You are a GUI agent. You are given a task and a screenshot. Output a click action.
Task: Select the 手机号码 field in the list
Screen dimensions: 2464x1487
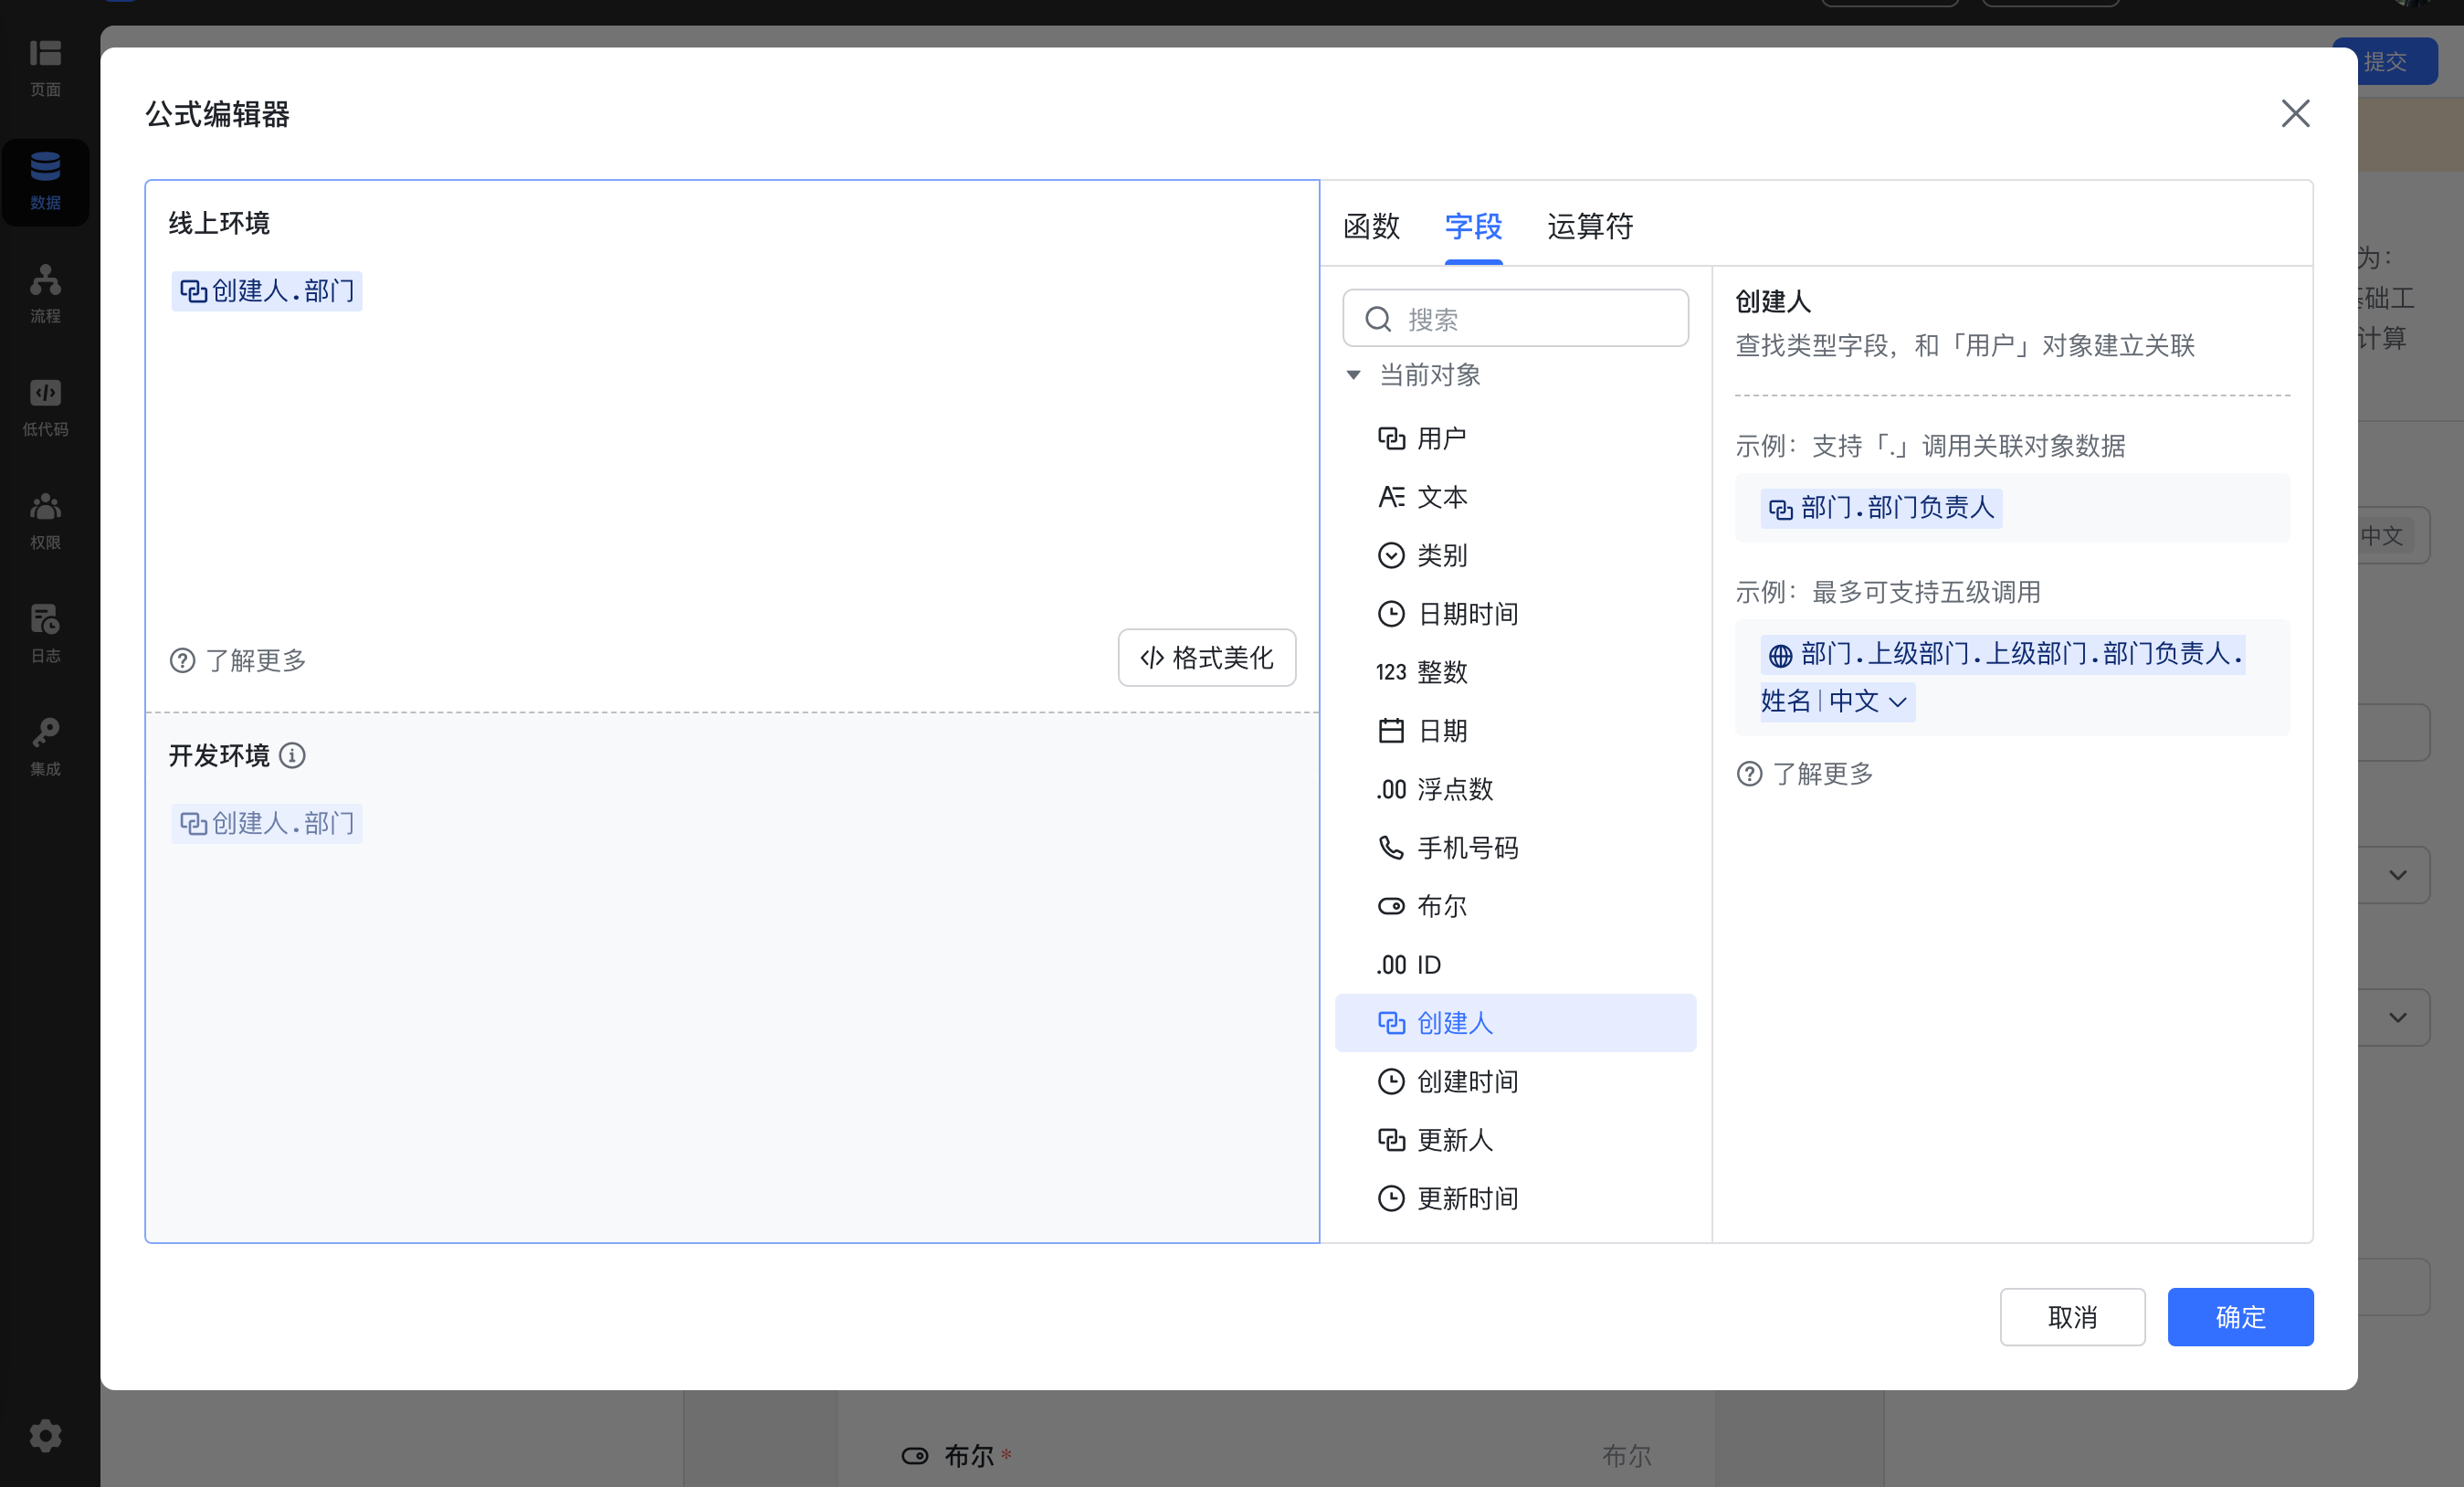[1515, 848]
